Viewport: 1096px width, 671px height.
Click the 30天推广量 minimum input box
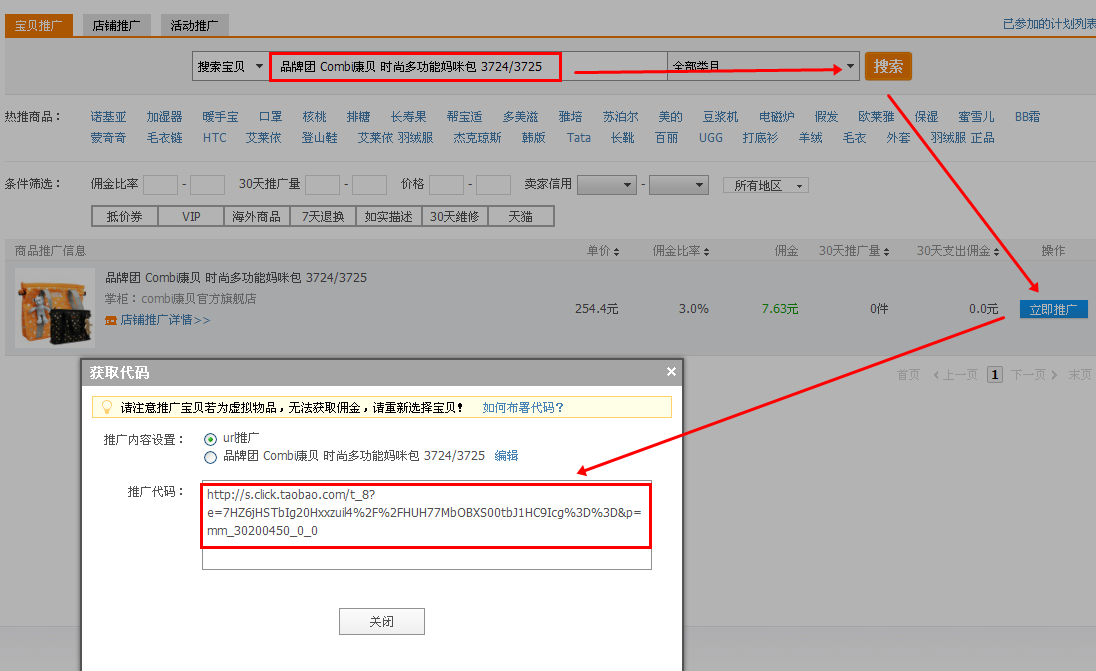322,185
